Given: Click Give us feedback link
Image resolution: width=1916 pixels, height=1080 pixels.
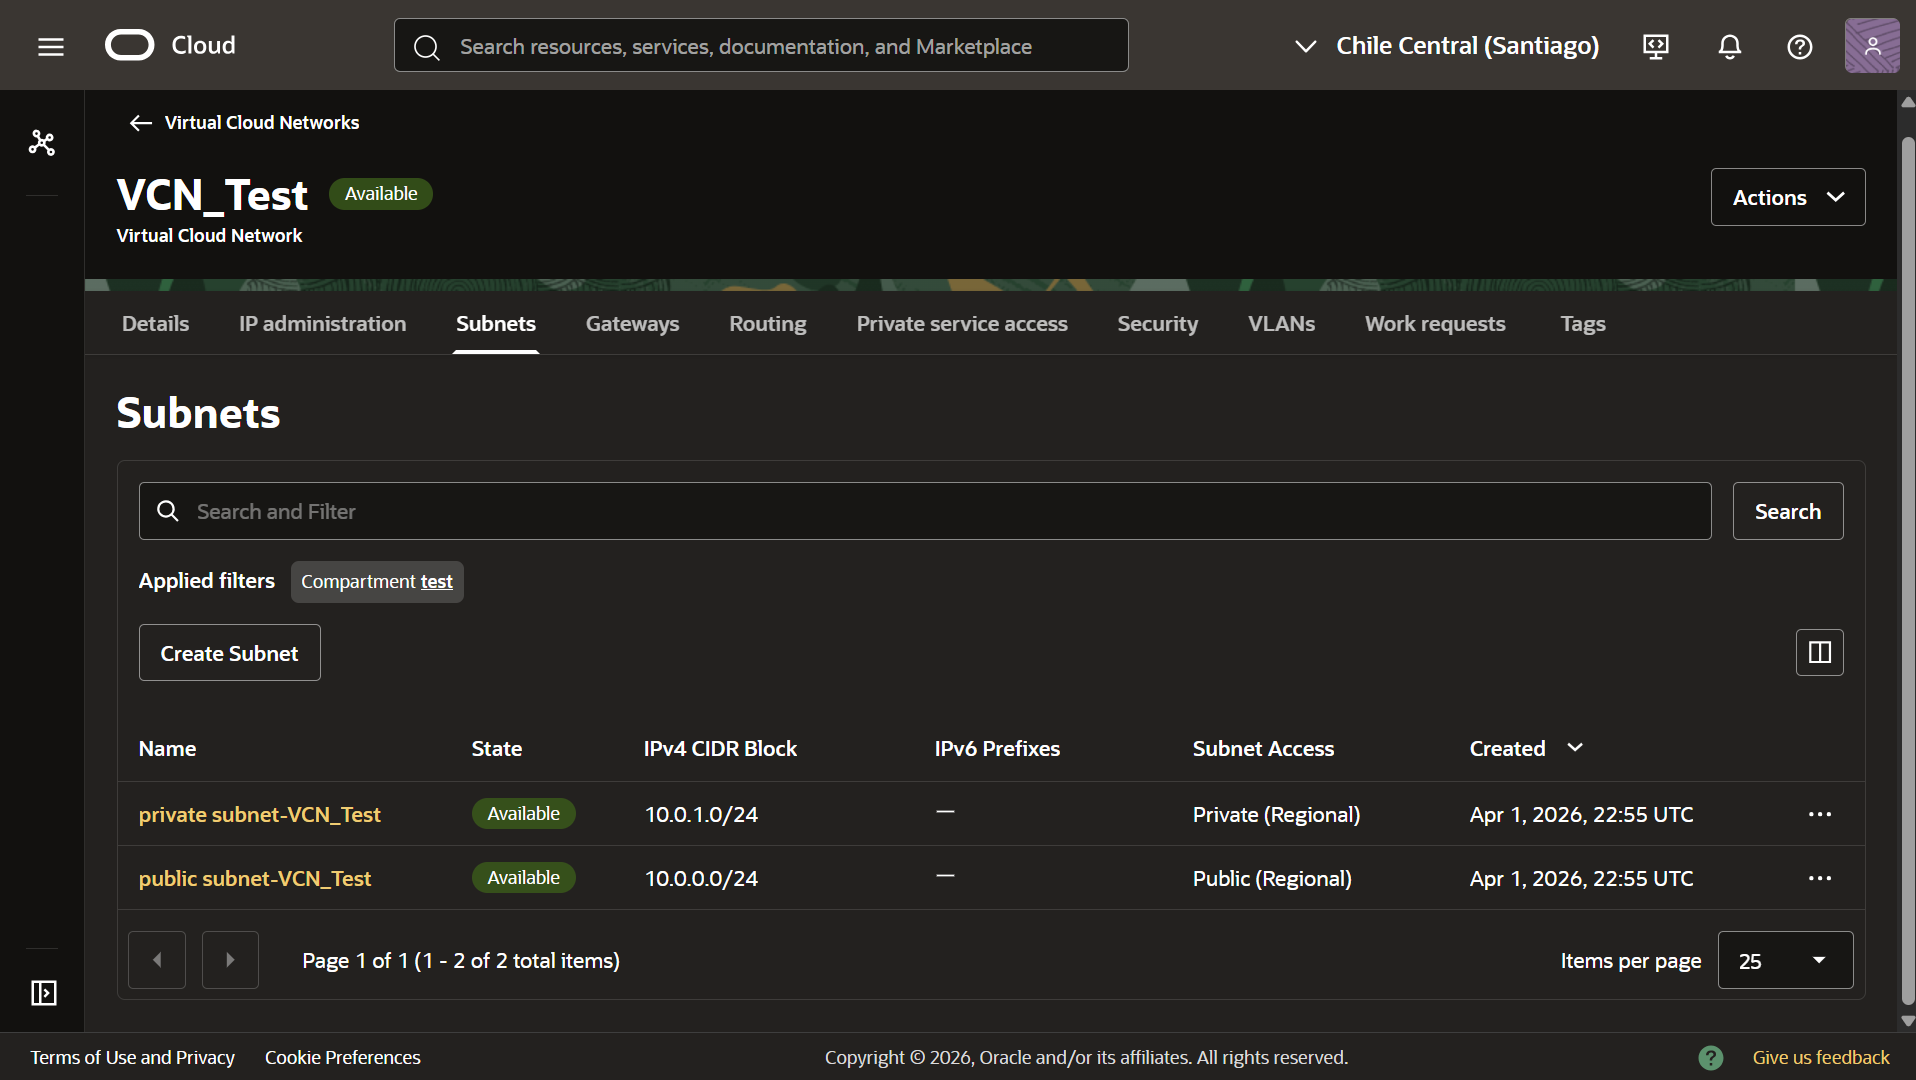Looking at the screenshot, I should (1821, 1057).
